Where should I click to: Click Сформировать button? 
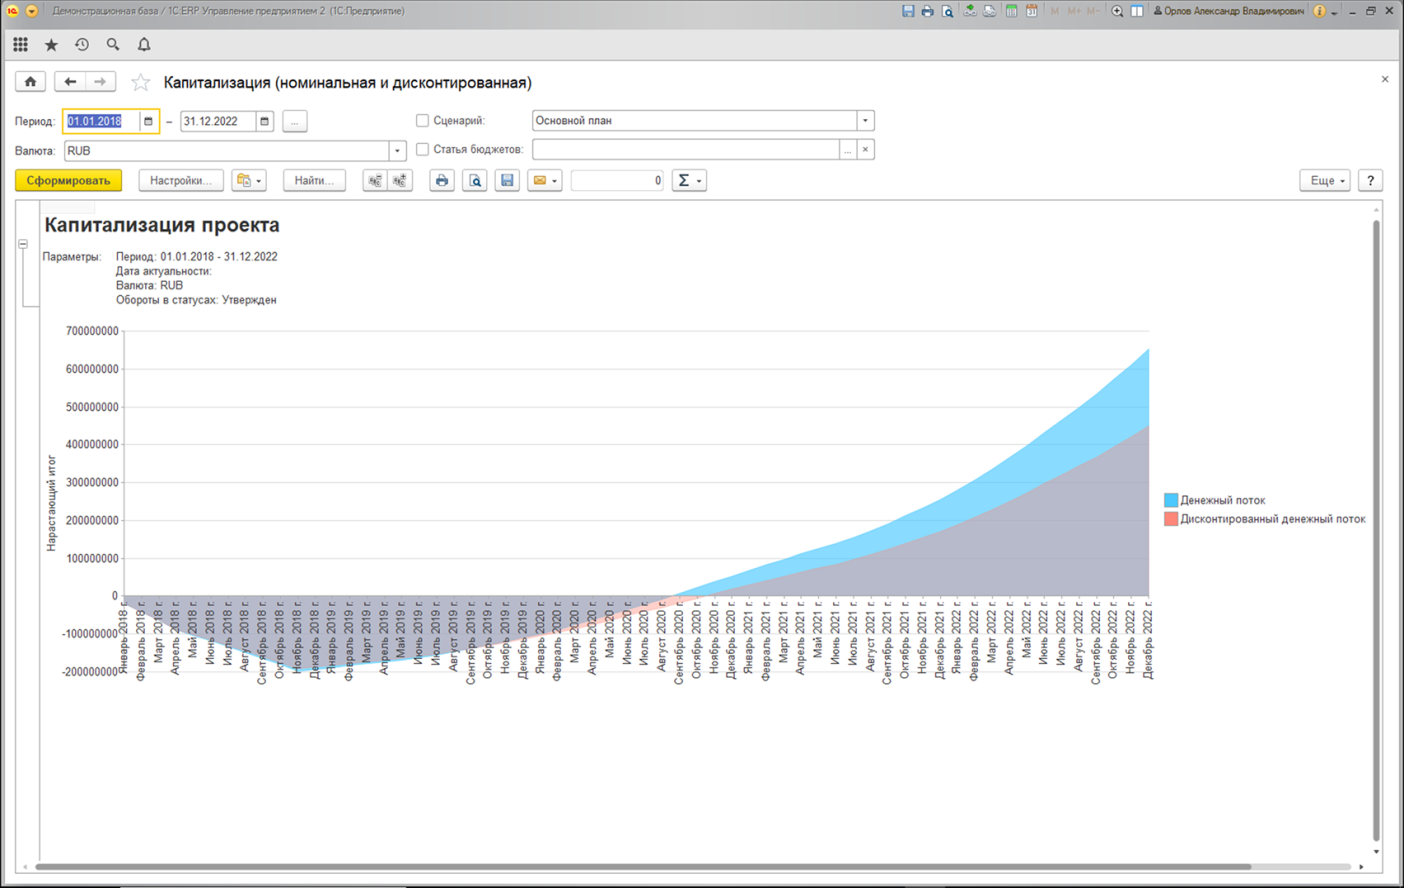click(x=68, y=181)
